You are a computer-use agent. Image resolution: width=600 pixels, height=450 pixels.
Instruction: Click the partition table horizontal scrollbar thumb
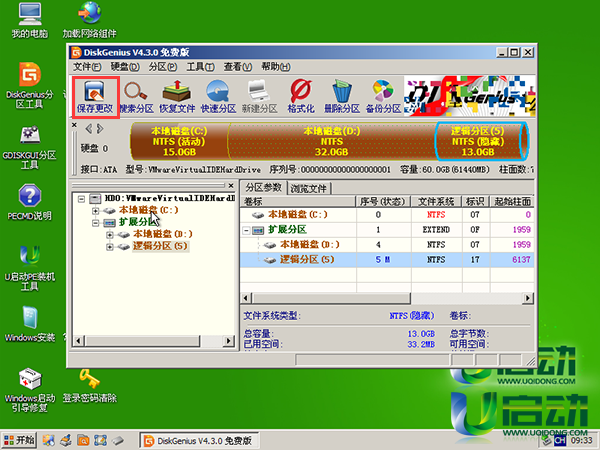(331, 298)
